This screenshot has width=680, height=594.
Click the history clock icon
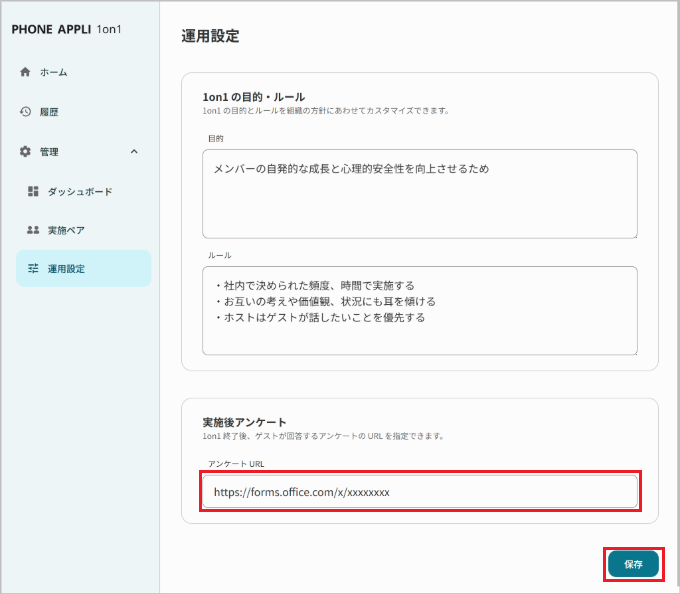[25, 111]
